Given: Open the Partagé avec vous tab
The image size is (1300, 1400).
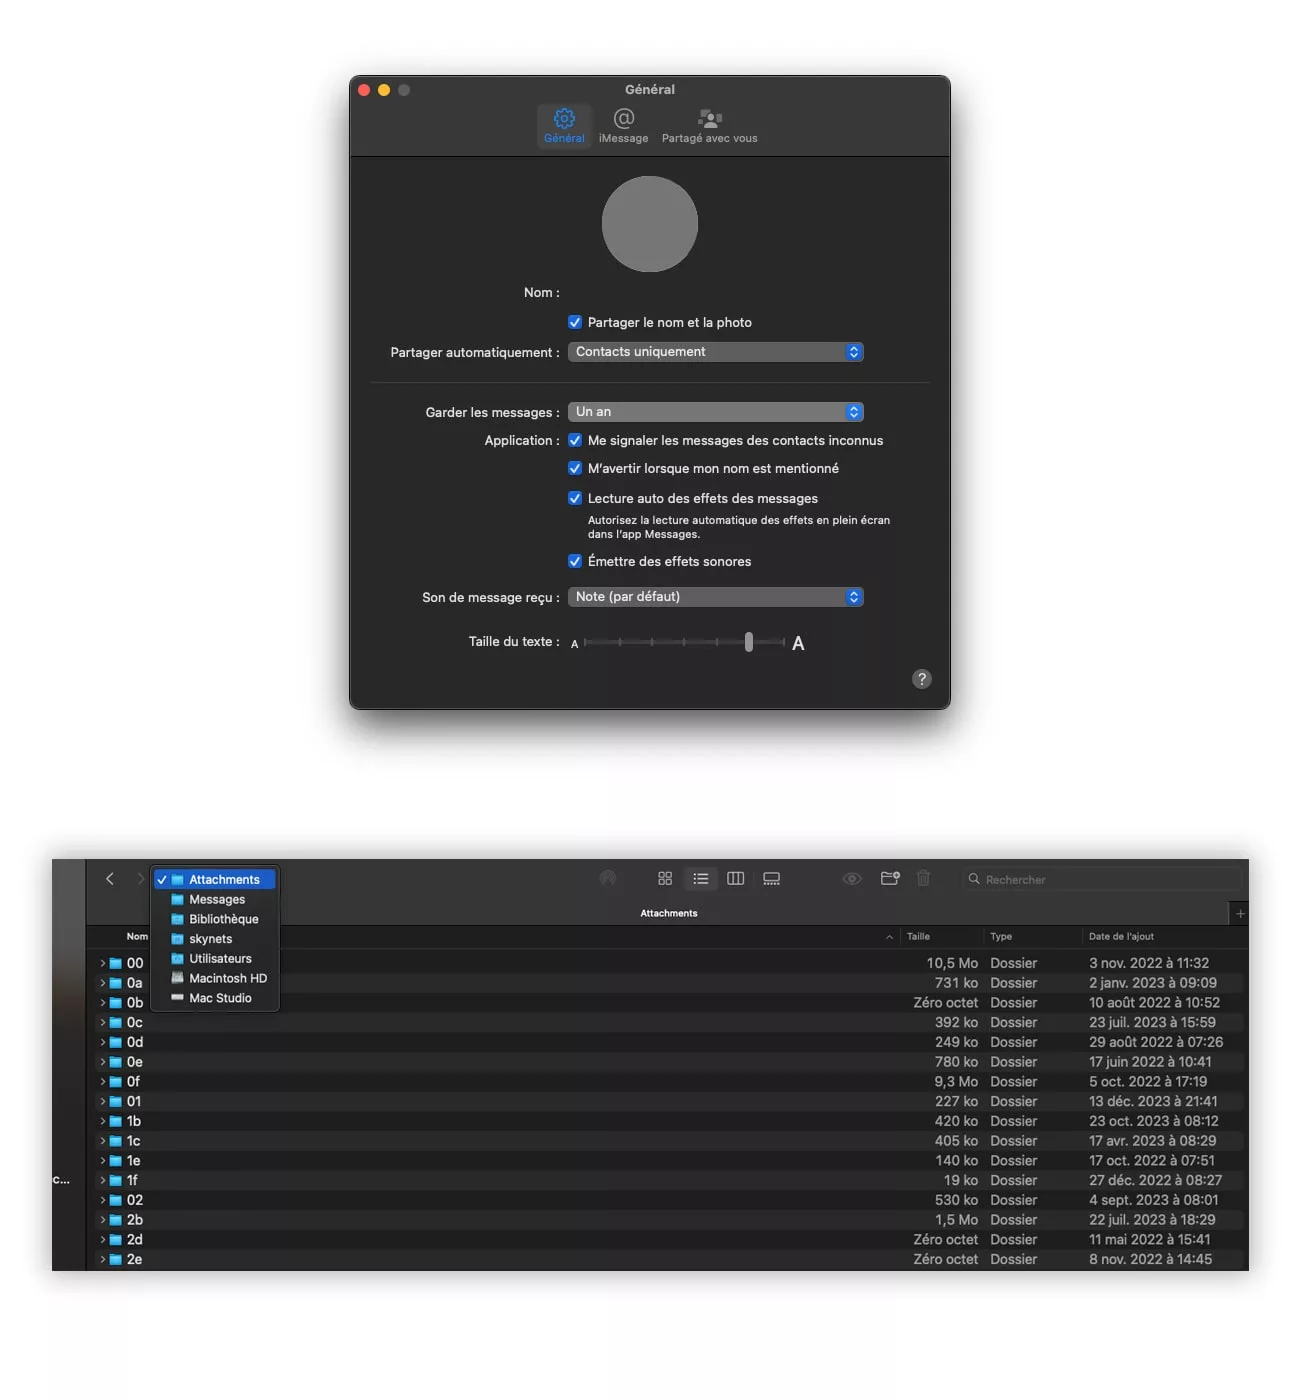Looking at the screenshot, I should point(709,126).
